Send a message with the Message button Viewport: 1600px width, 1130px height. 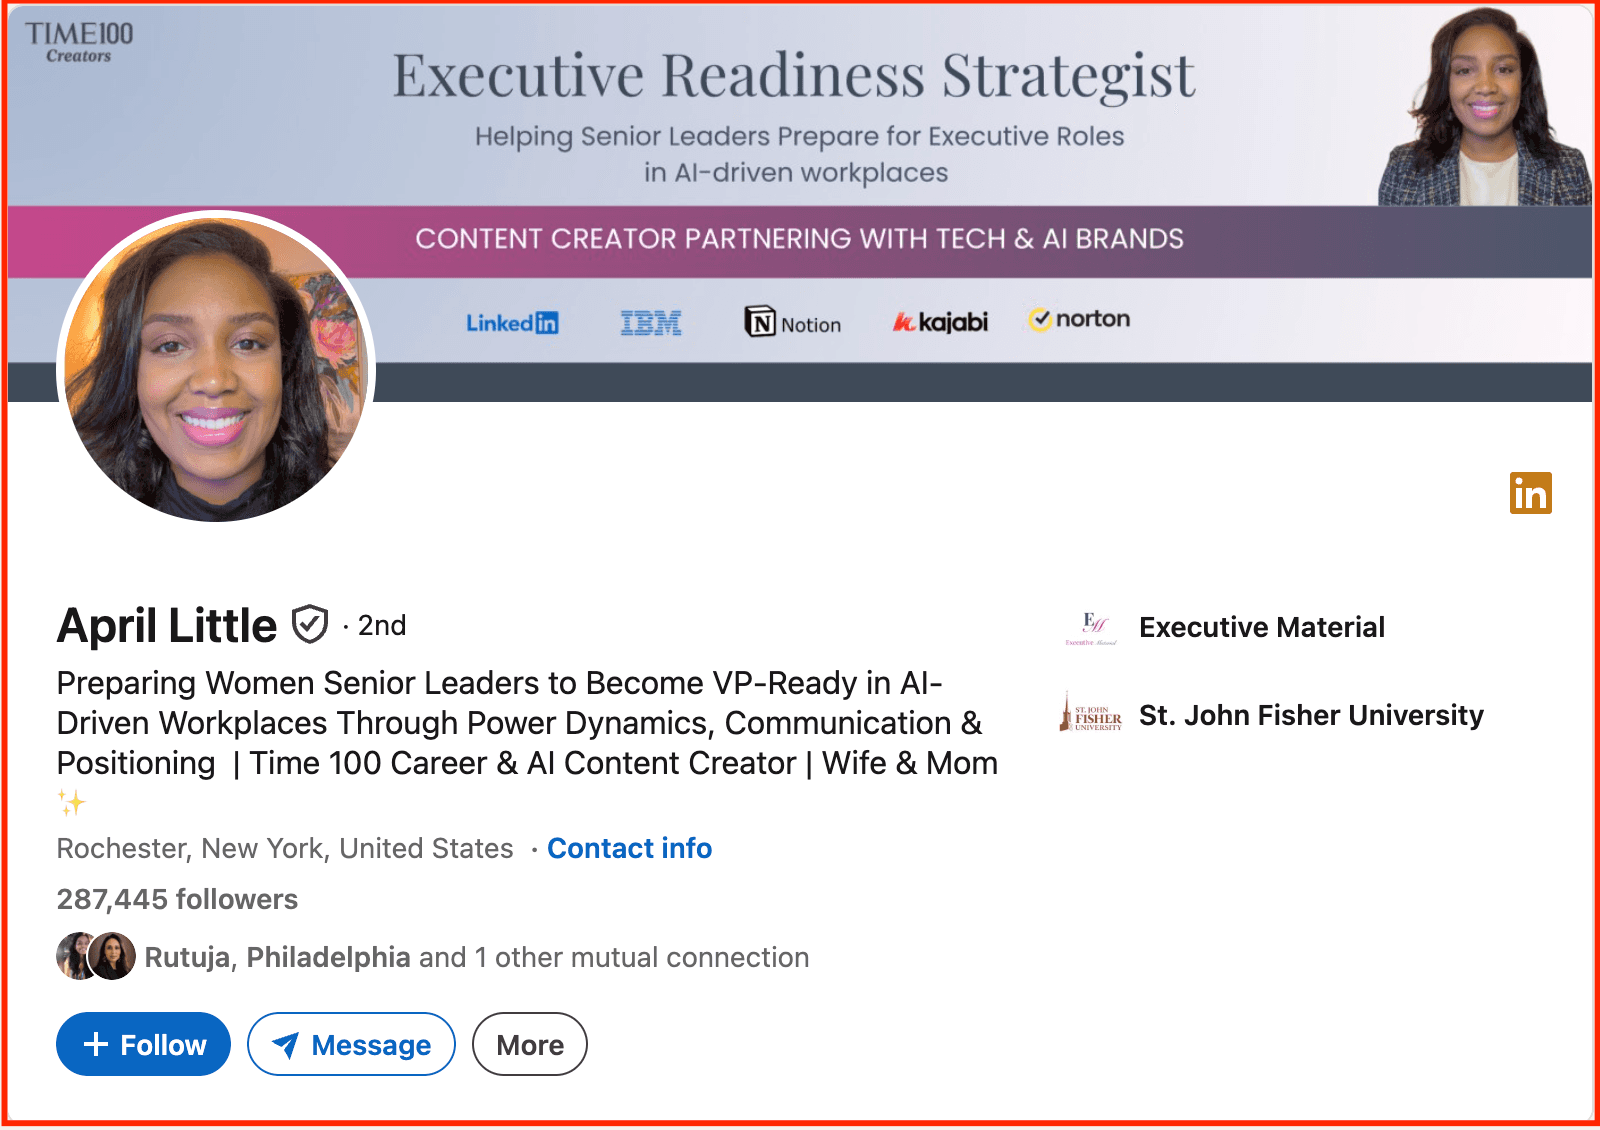click(x=351, y=1044)
